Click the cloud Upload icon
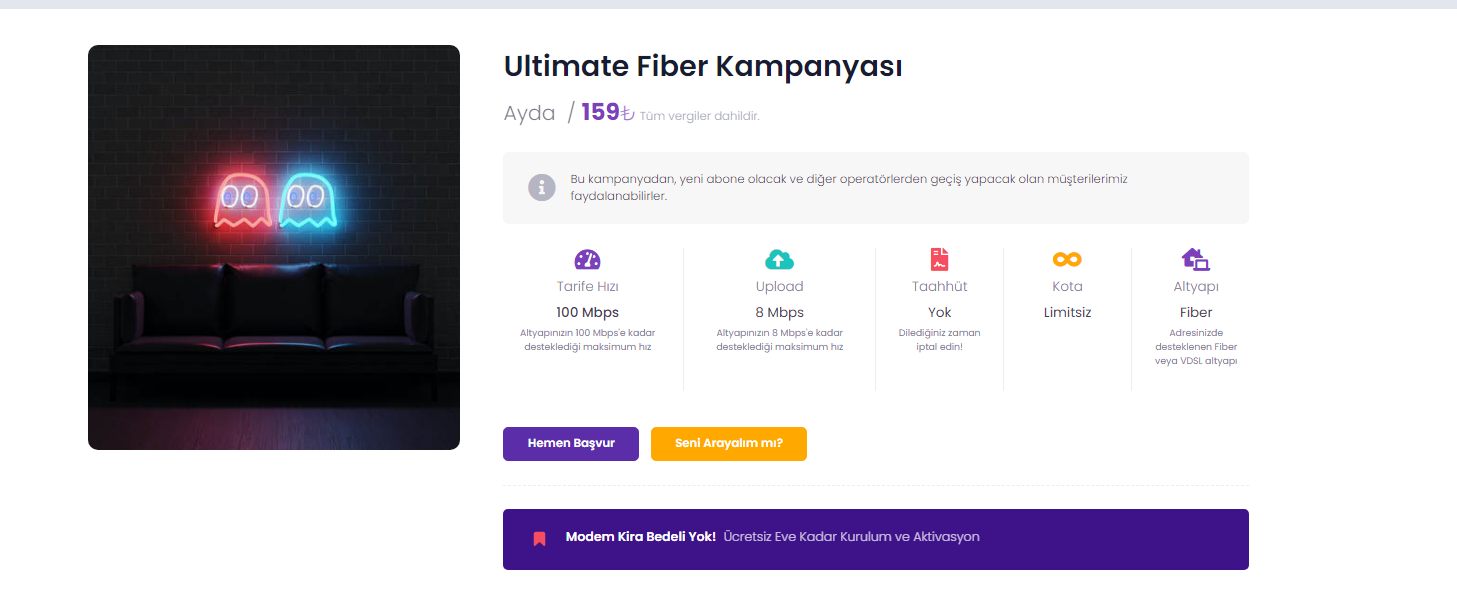1457x592 pixels. point(779,260)
